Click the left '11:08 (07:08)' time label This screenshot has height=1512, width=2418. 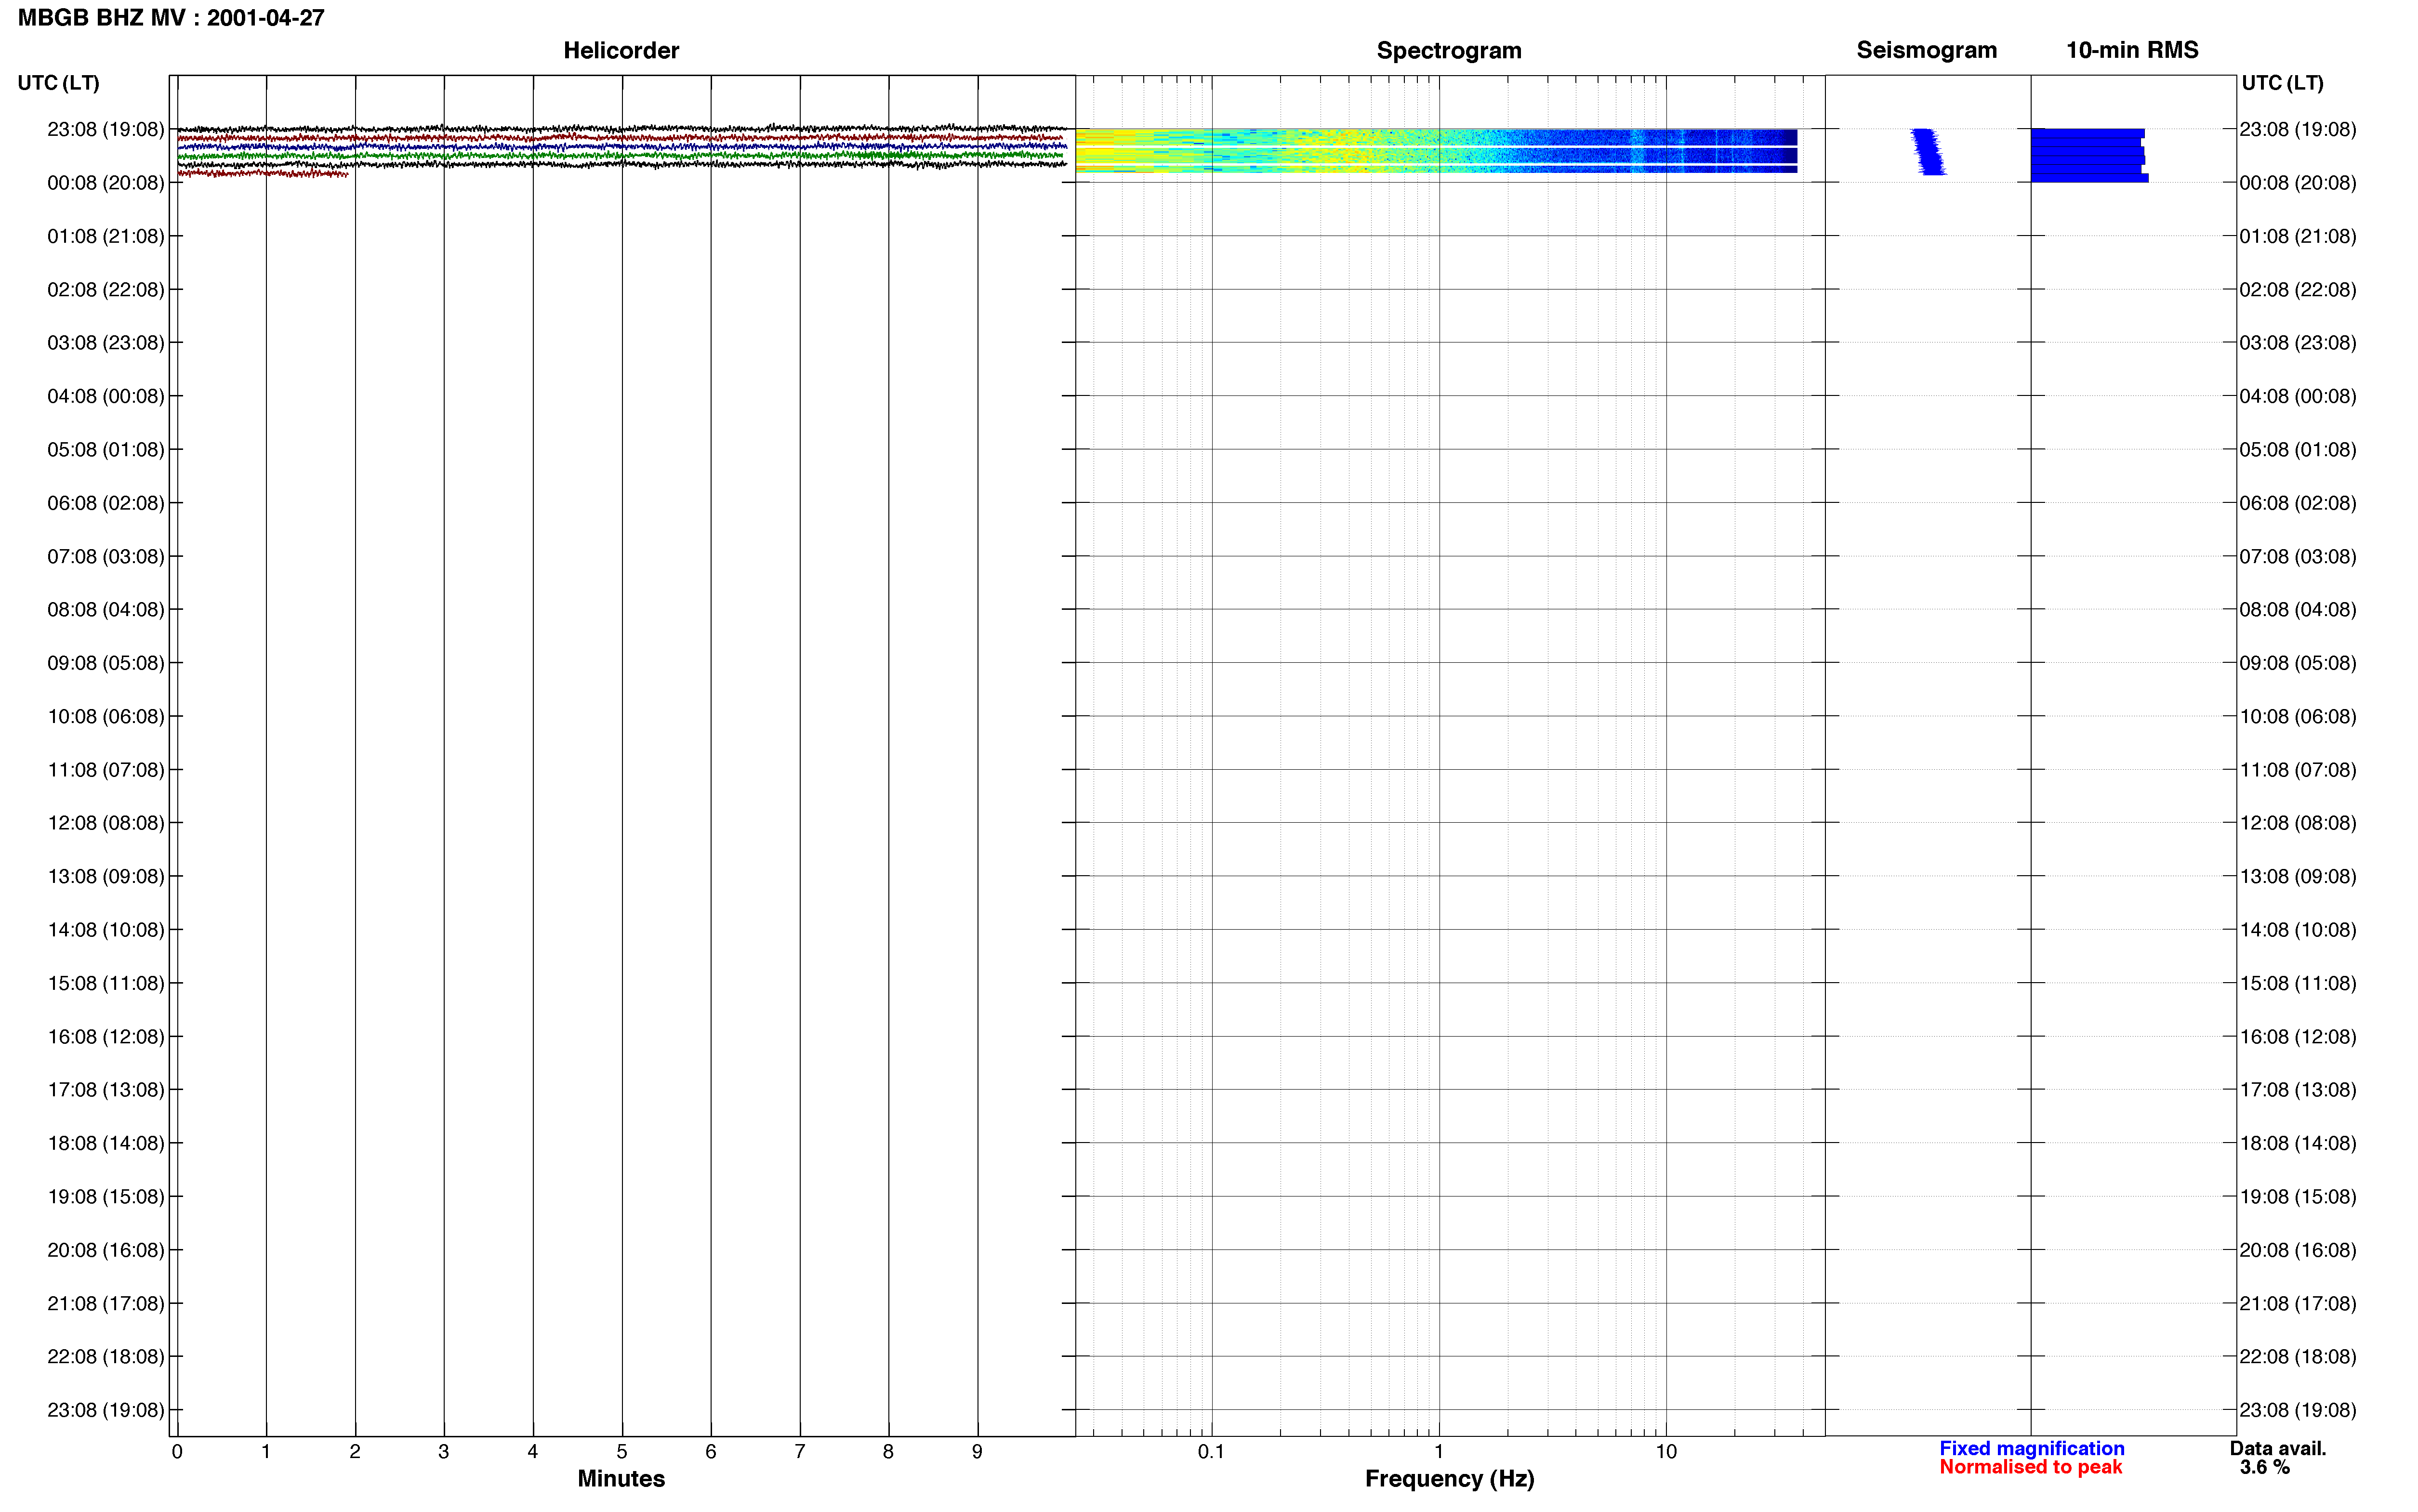(x=105, y=770)
